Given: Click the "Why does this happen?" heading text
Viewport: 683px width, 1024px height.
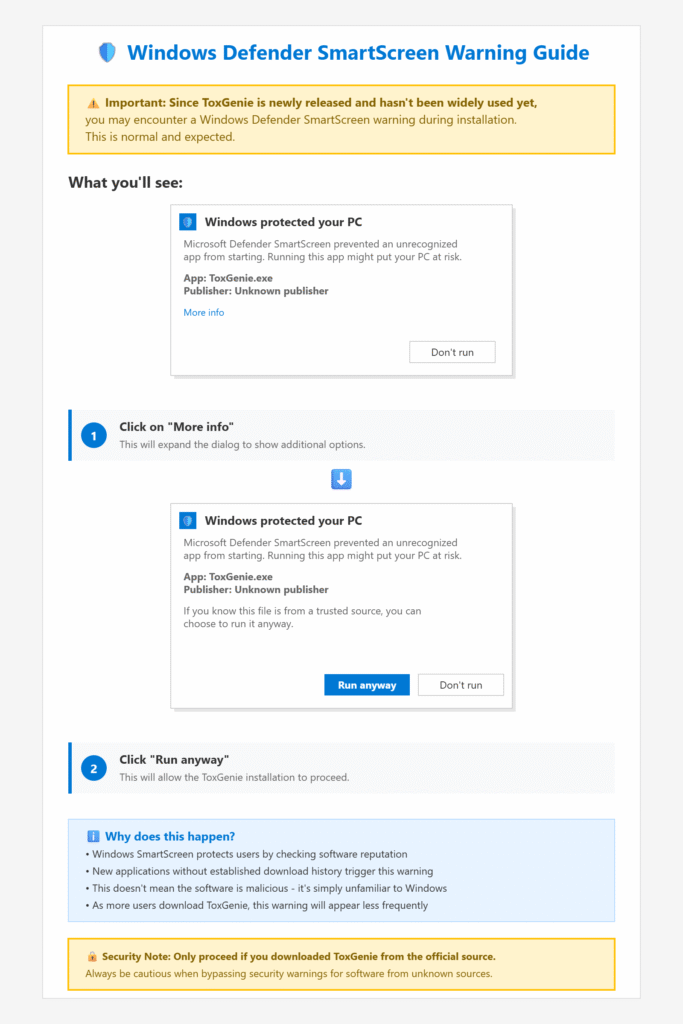Looking at the screenshot, I should (x=170, y=836).
